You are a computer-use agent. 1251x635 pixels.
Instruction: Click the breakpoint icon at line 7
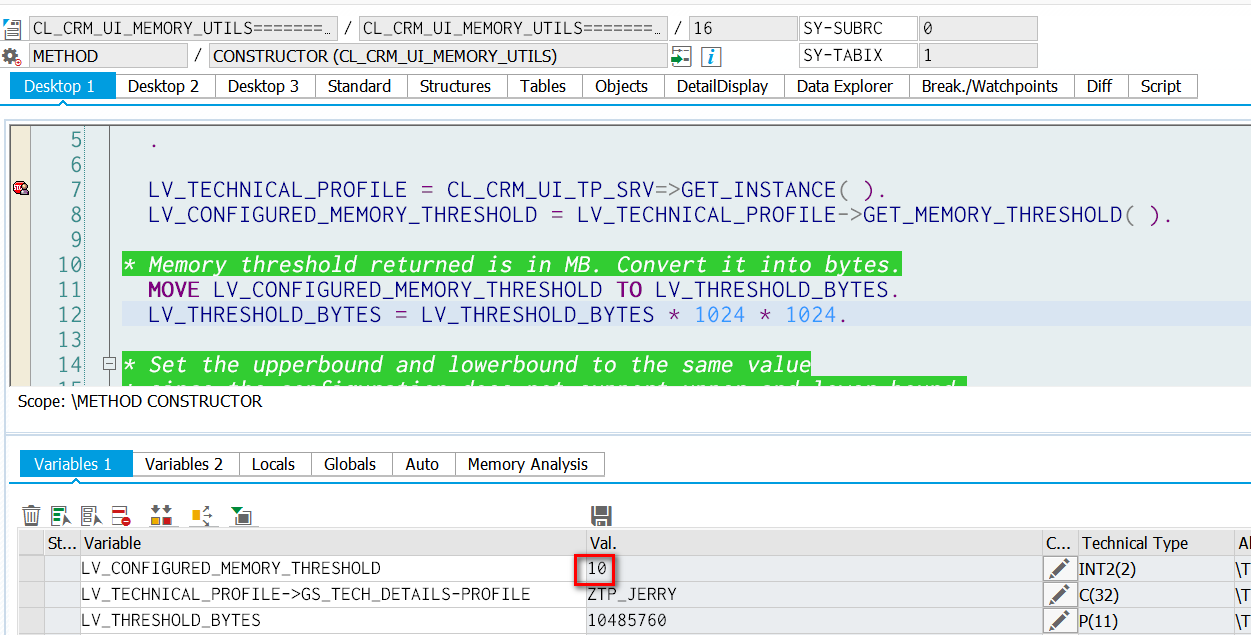[x=20, y=188]
